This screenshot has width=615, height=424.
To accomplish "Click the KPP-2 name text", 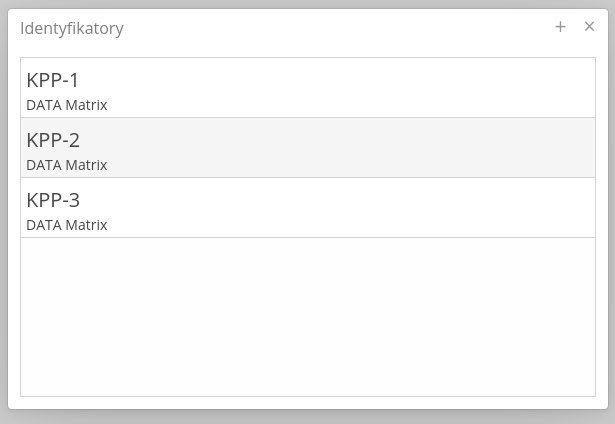I will pos(53,140).
